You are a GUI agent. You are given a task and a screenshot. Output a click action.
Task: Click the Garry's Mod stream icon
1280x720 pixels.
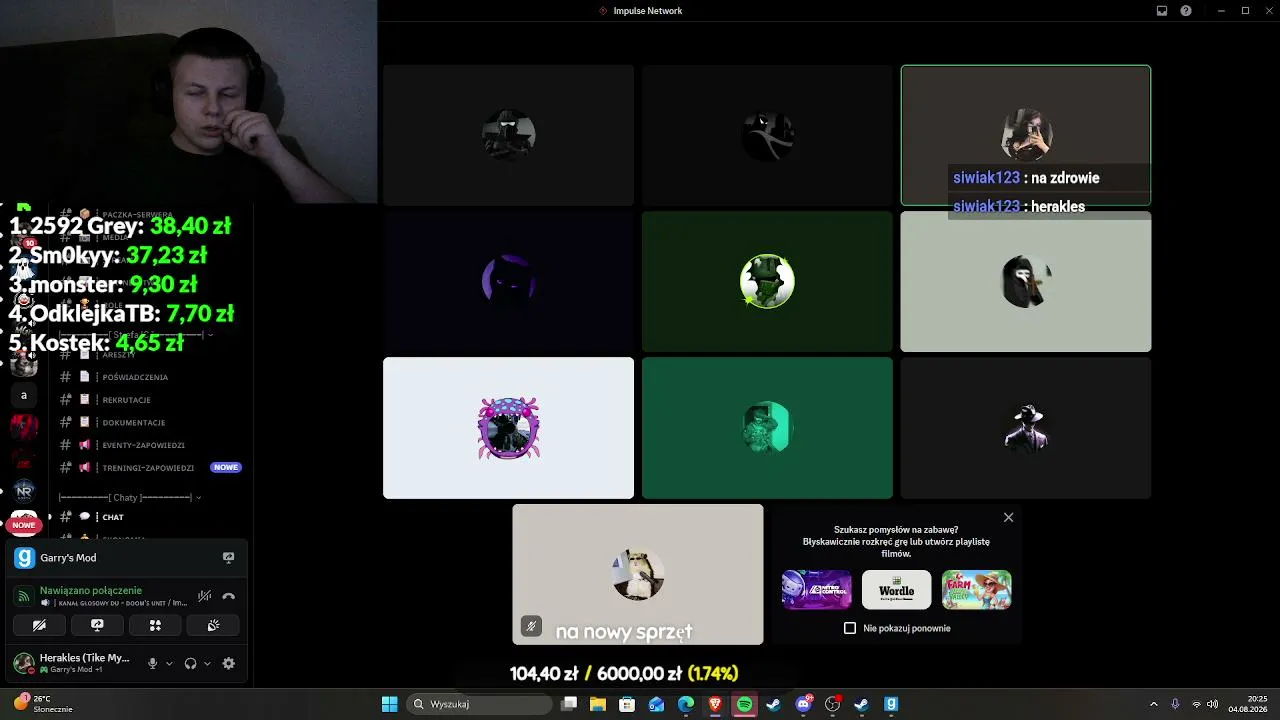228,558
